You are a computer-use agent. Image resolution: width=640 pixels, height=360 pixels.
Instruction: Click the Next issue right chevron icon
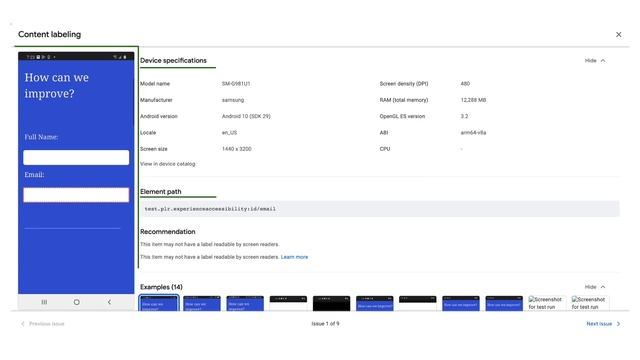click(618, 324)
